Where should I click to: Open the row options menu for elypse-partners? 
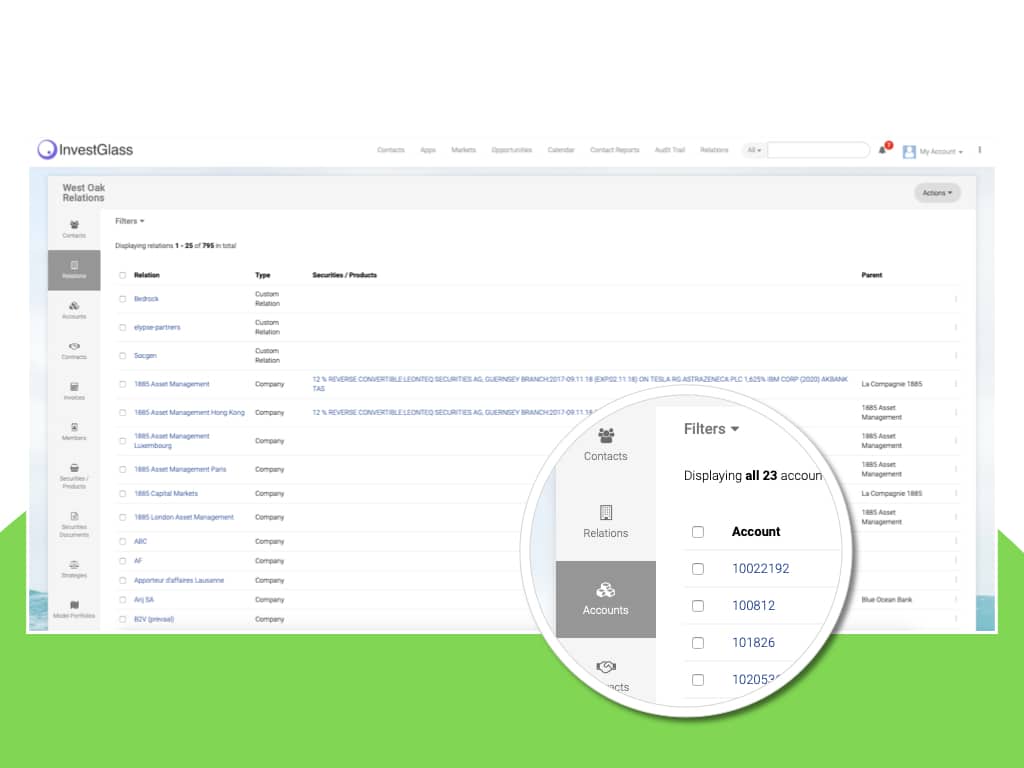click(x=955, y=327)
